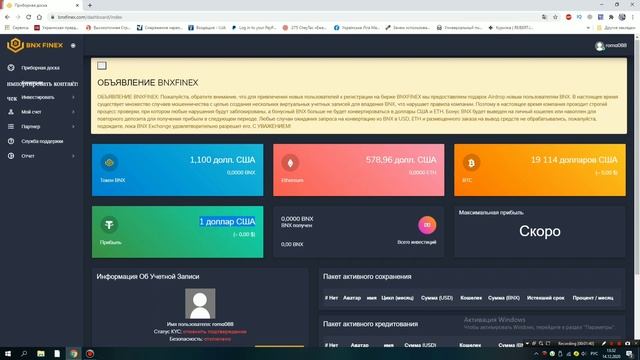Click the taskbar search icon
This screenshot has width=640, height=360.
tap(24, 353)
